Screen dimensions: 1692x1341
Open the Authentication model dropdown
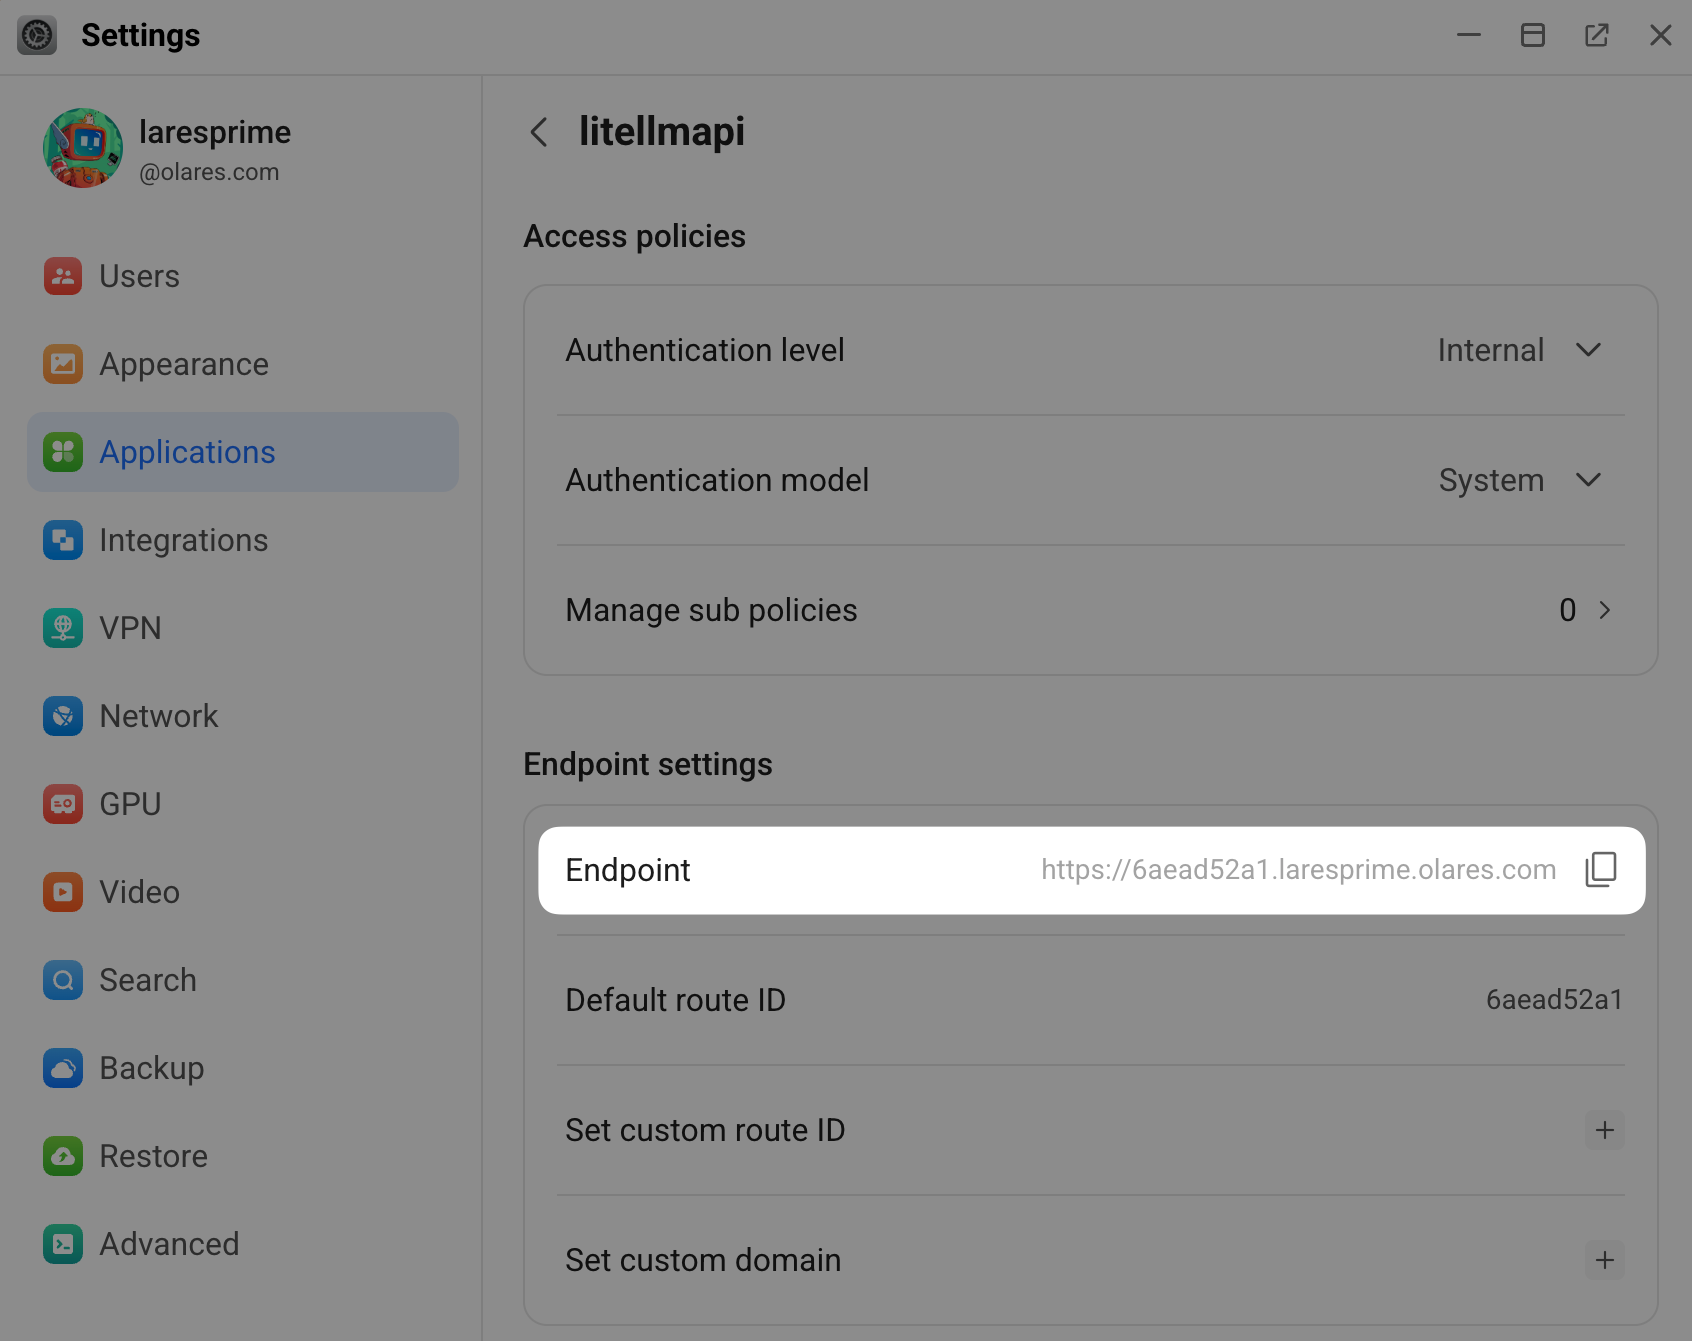1588,480
